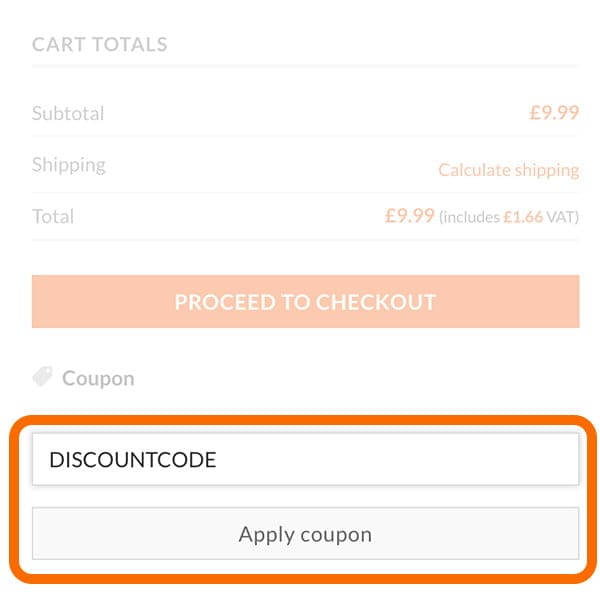Select the CART TOTALS heading

[x=100, y=44]
